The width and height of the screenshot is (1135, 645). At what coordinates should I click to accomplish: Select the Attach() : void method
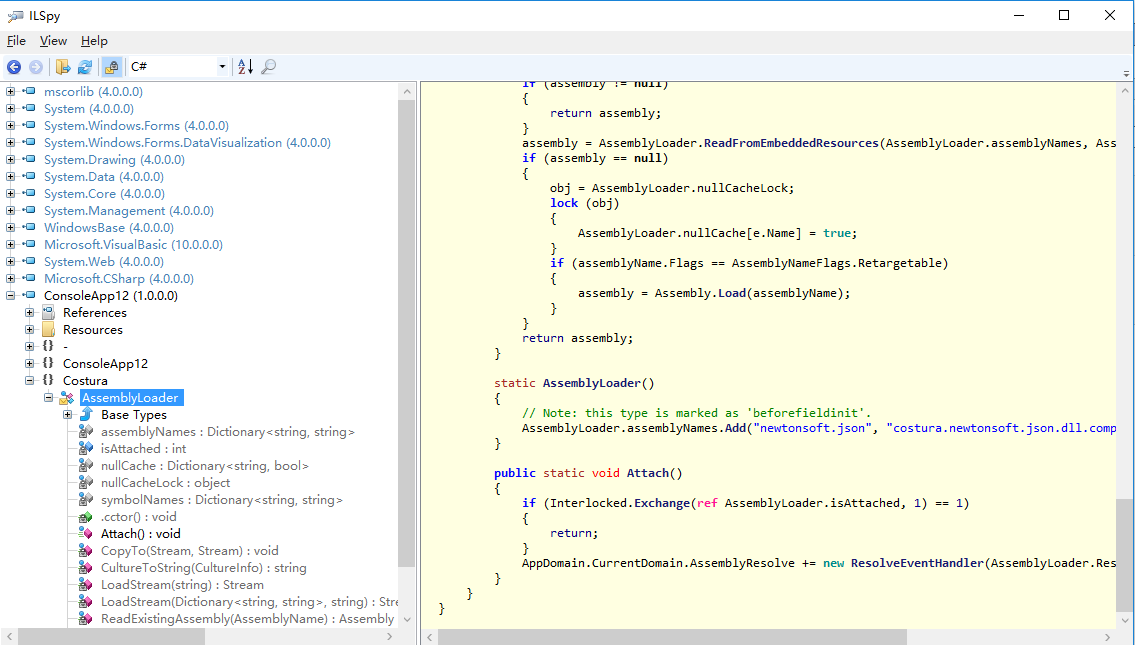click(x=140, y=534)
